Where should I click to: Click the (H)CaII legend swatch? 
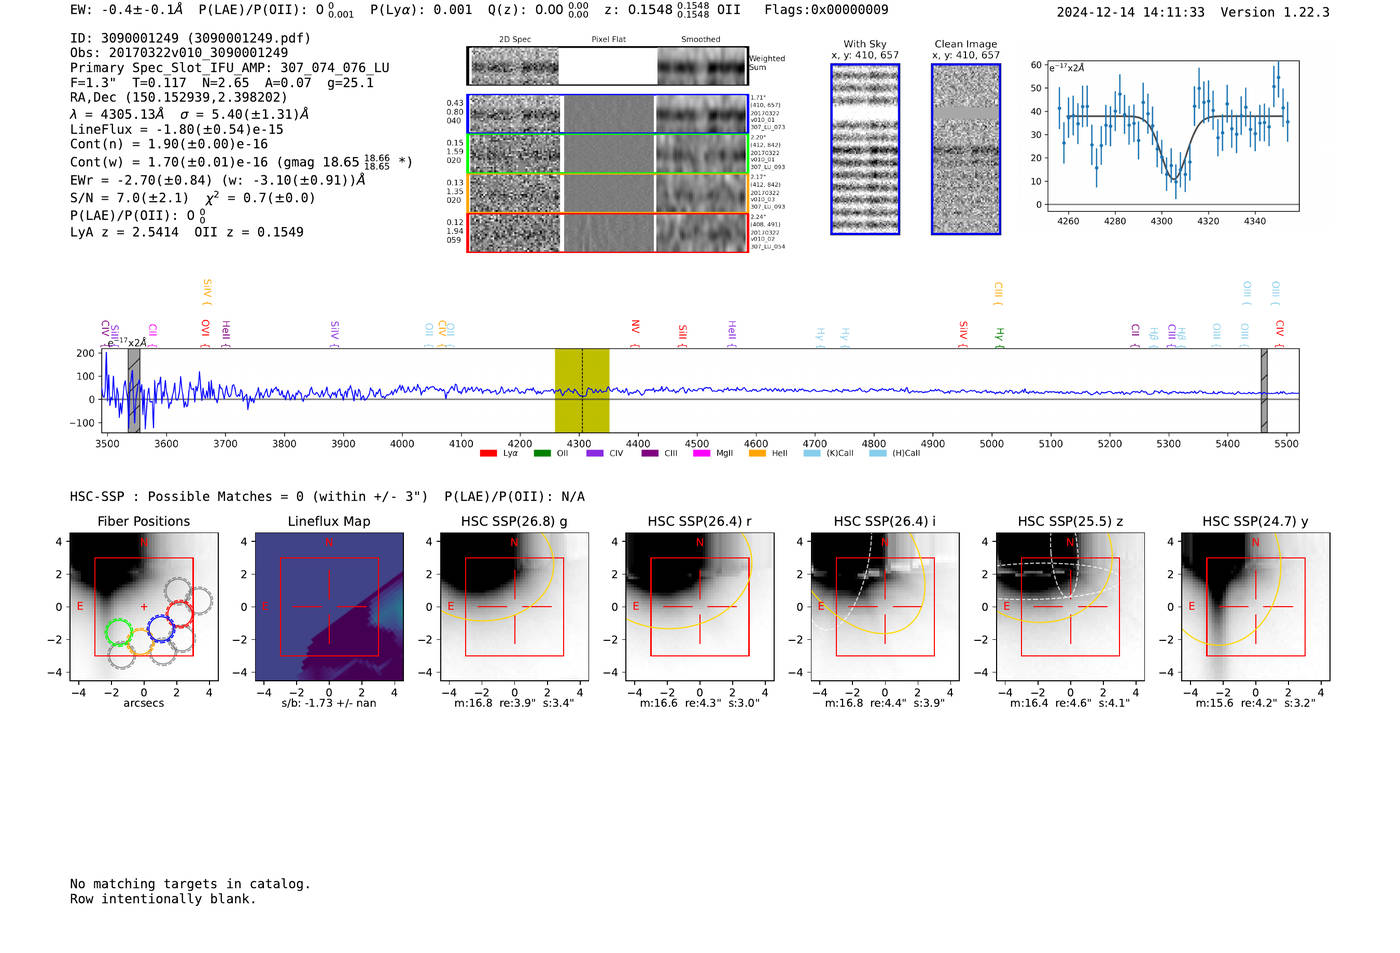coord(878,454)
